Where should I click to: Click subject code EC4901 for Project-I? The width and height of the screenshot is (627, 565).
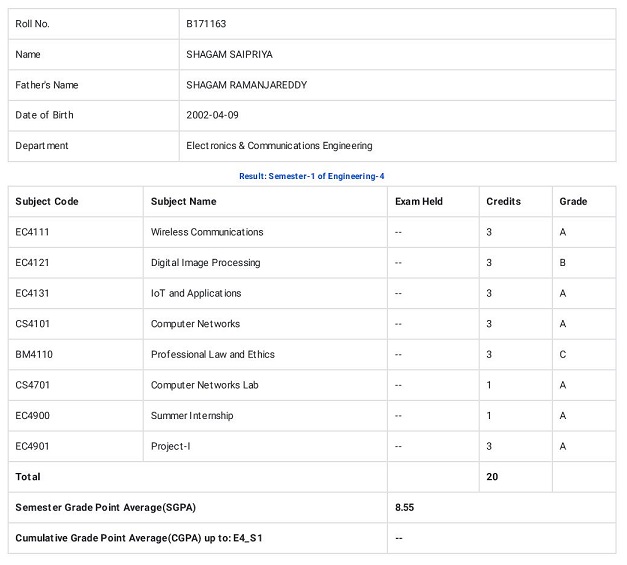33,447
